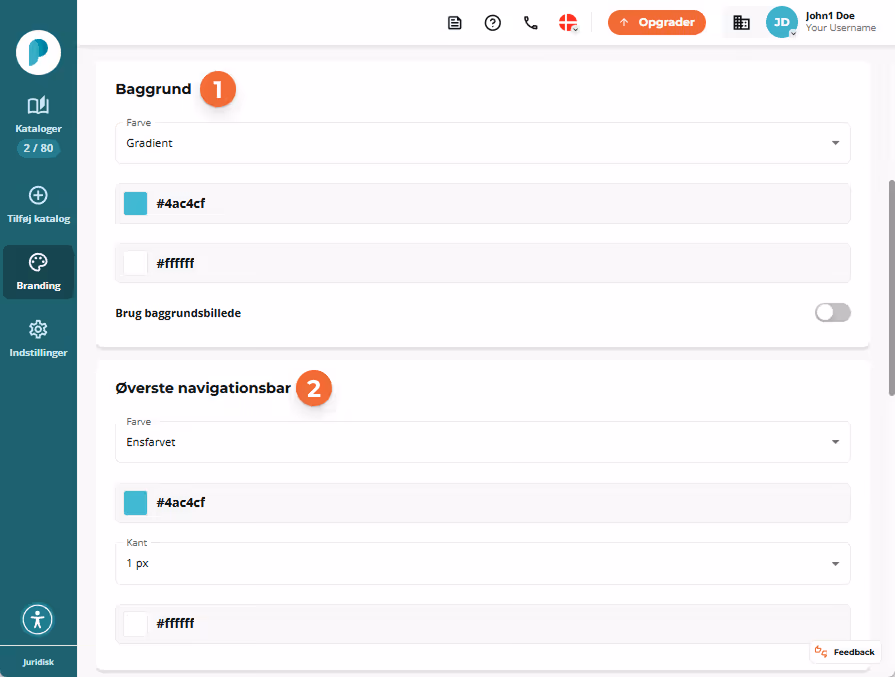
Task: Open the accessibility options icon
Action: click(38, 619)
